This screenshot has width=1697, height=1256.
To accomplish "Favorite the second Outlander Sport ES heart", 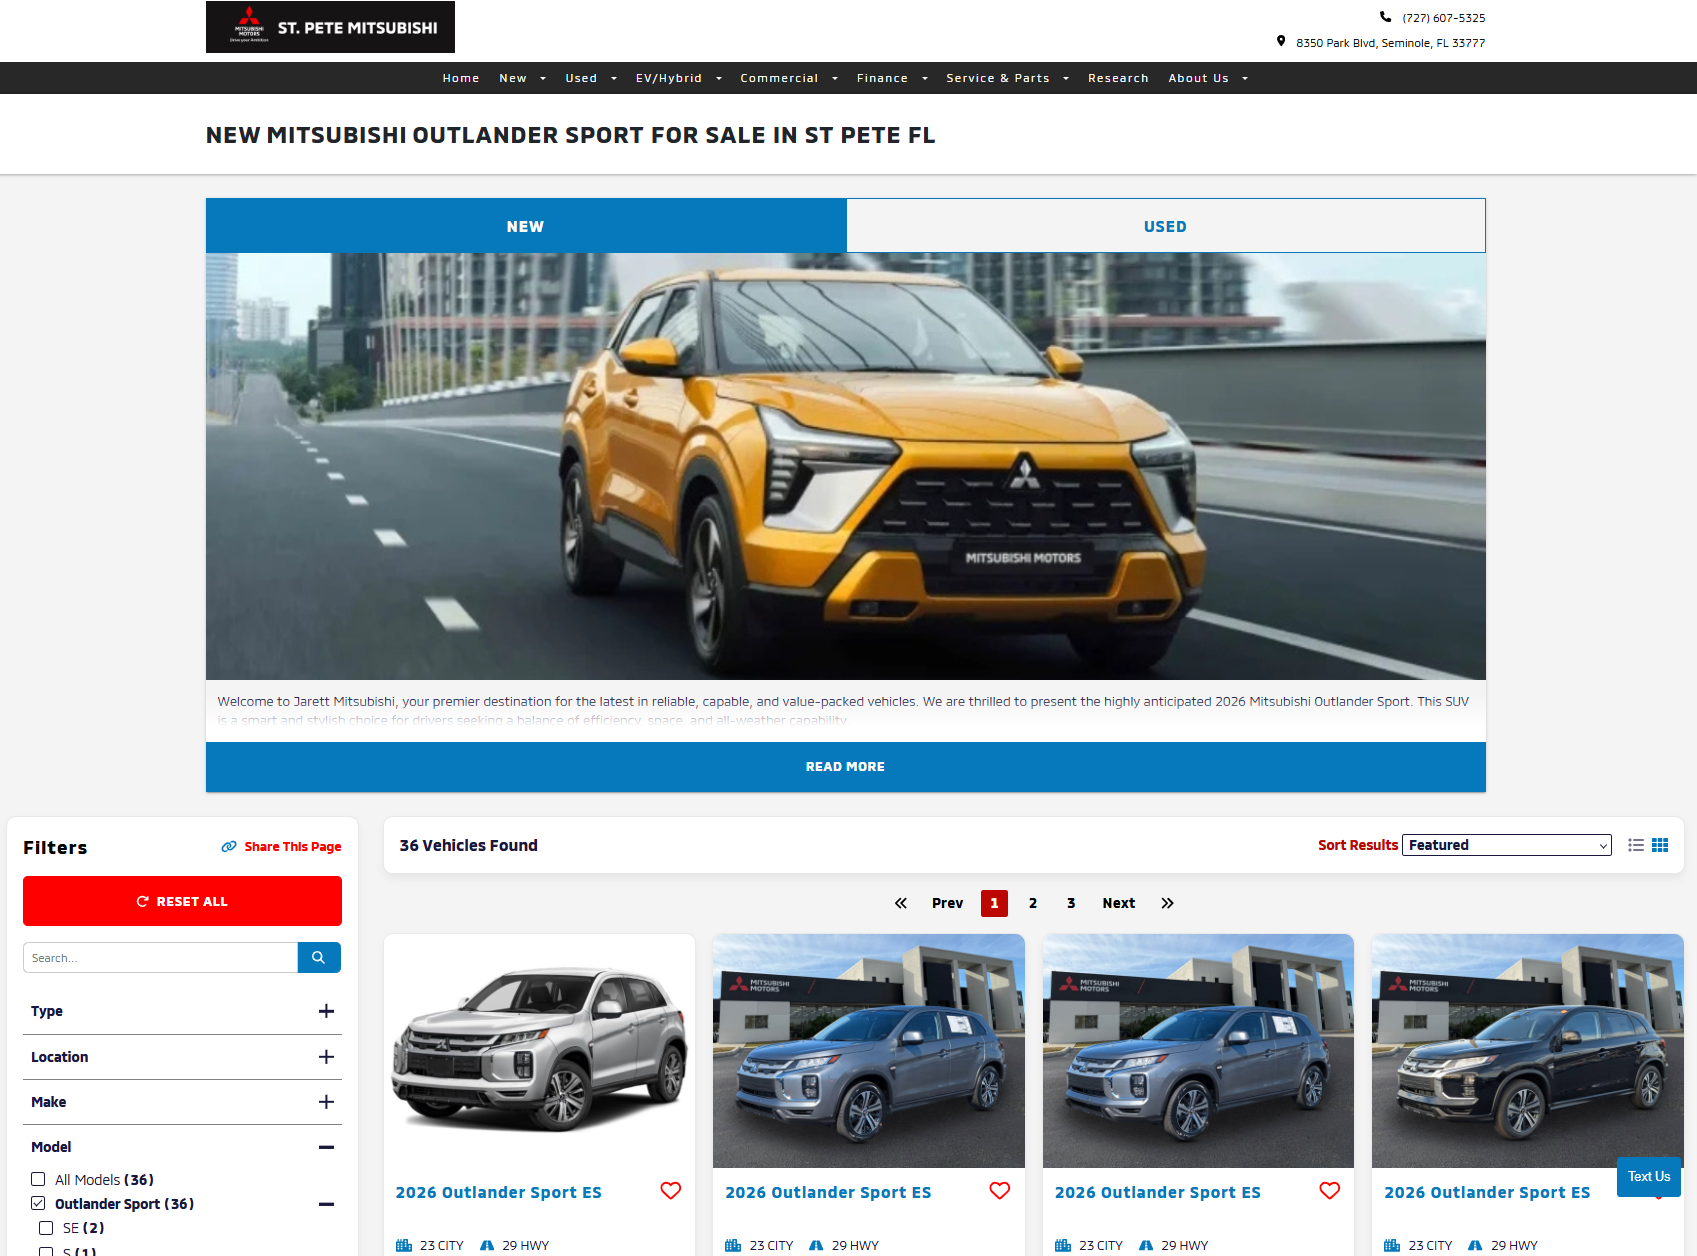I will coord(1000,1191).
